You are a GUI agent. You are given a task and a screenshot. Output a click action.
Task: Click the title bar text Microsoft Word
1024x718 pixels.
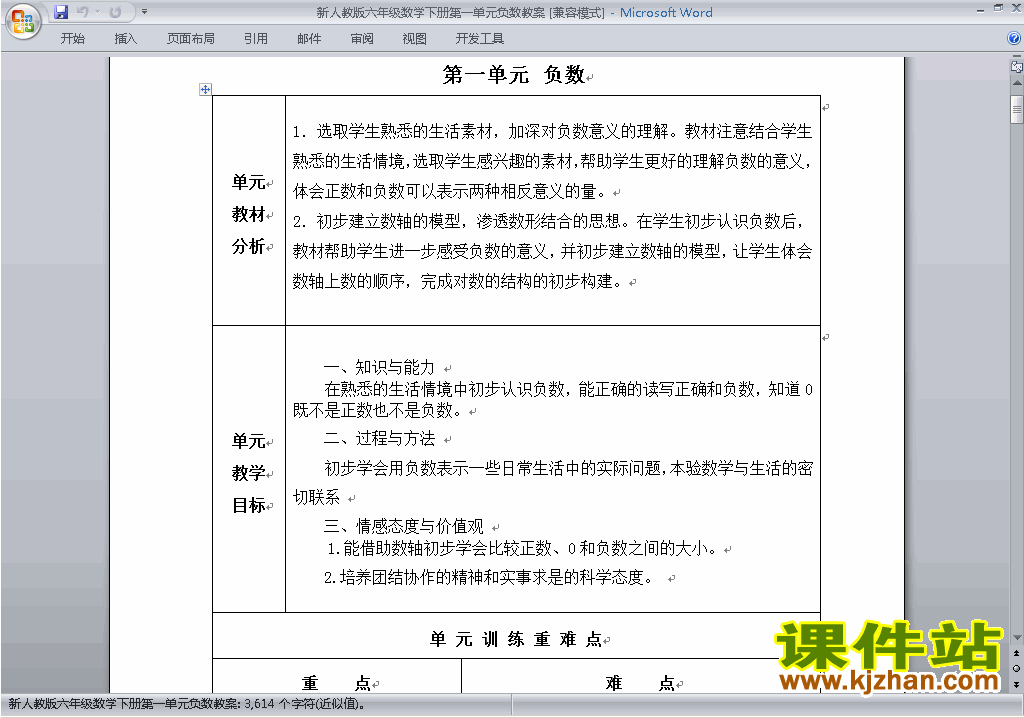point(666,12)
